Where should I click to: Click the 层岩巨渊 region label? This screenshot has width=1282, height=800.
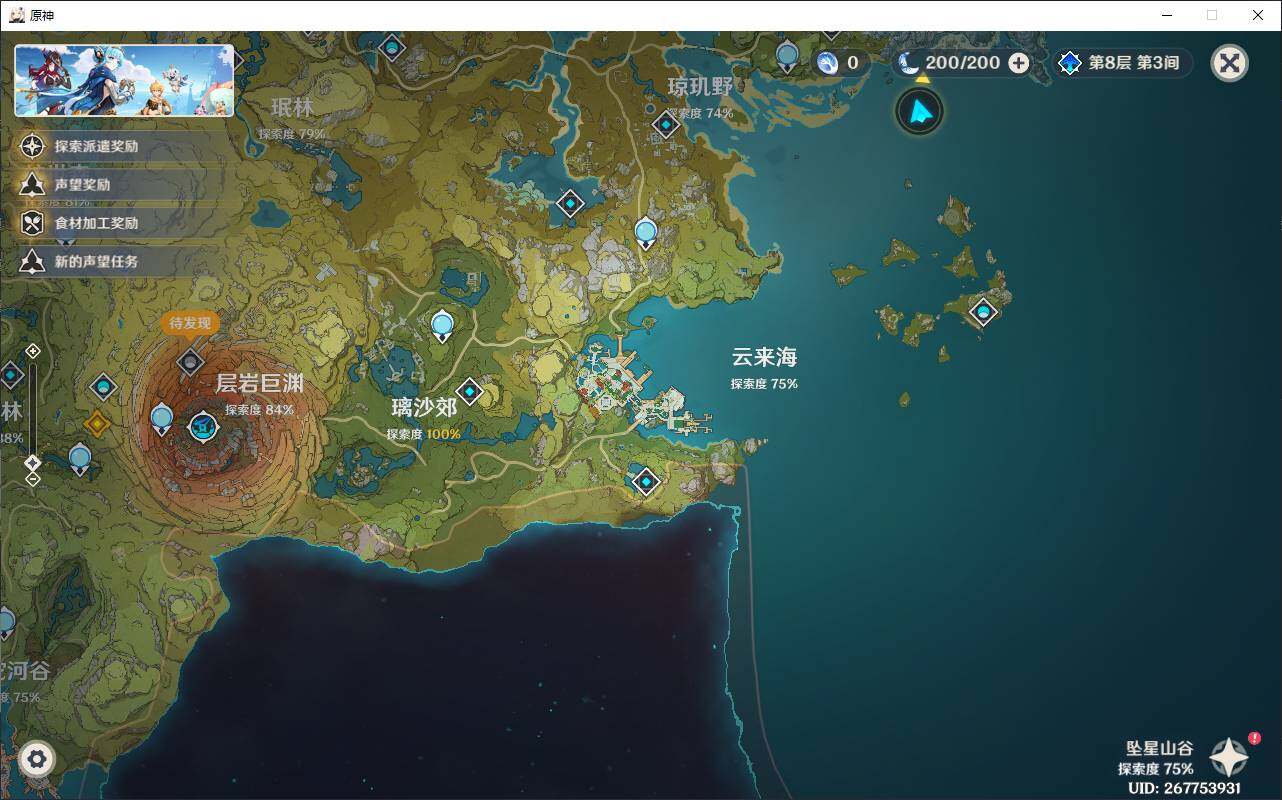point(259,384)
